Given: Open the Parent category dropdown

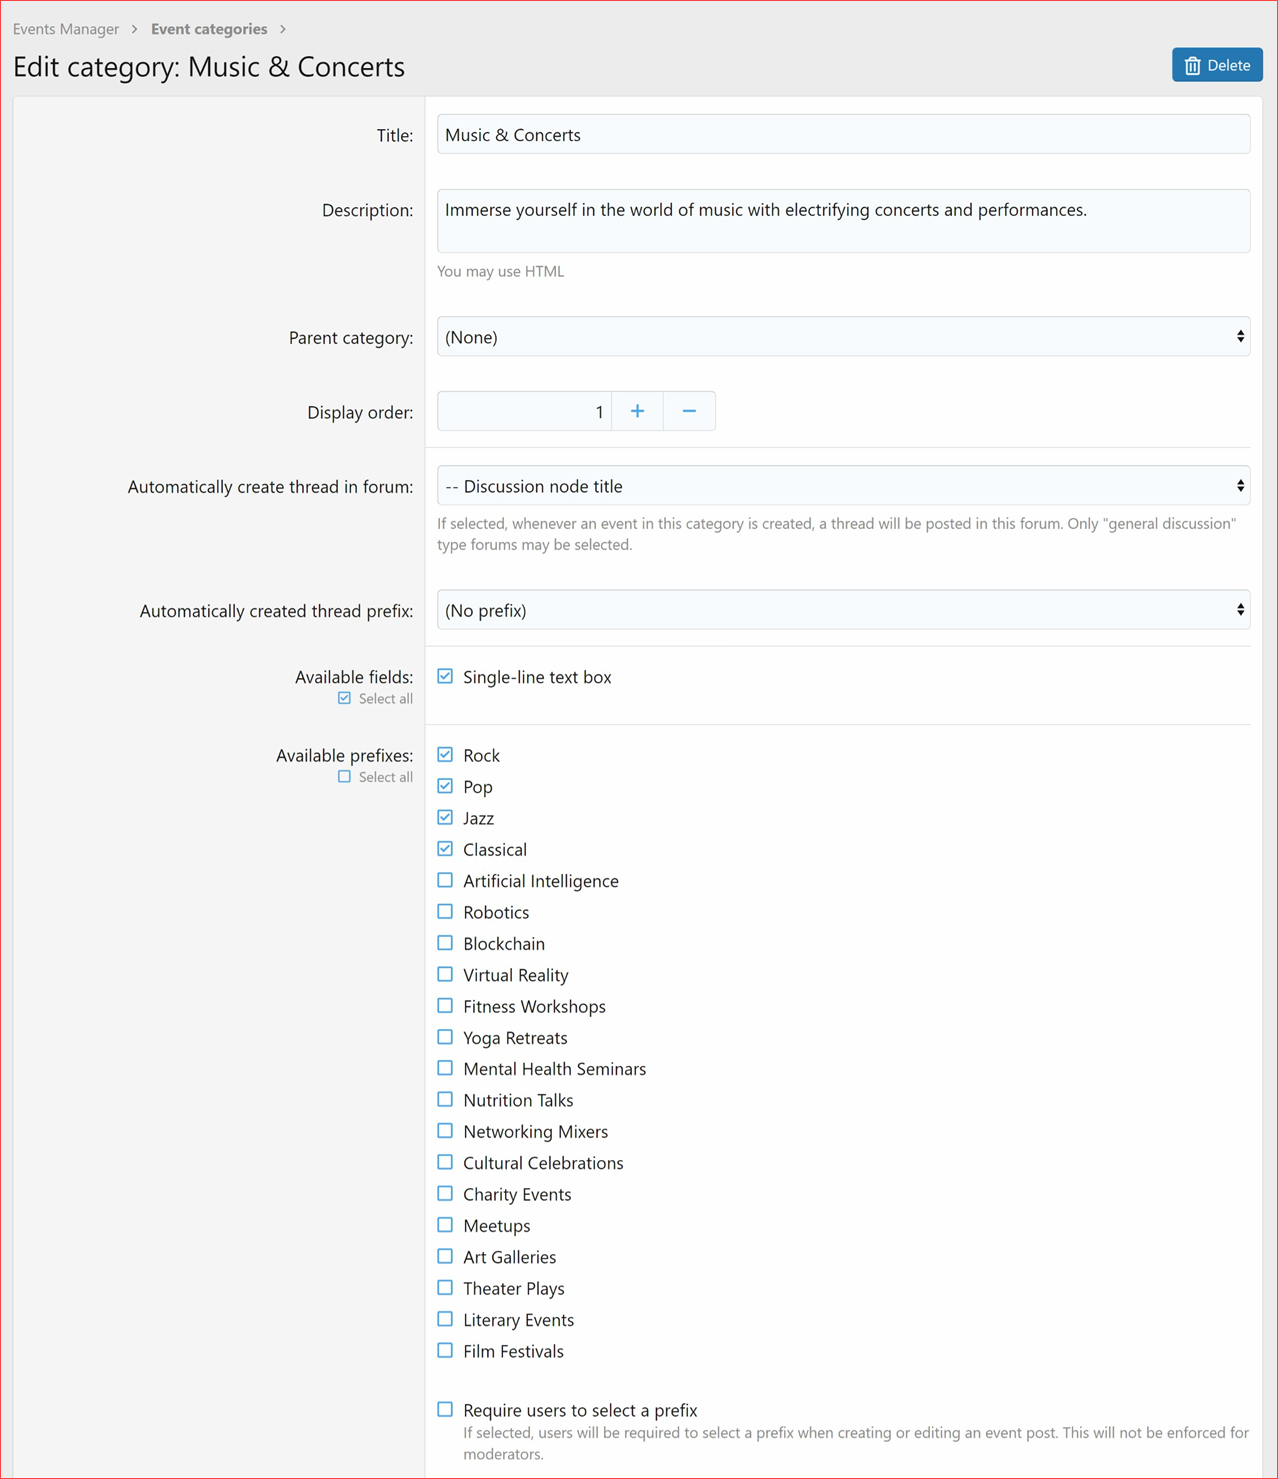Looking at the screenshot, I should tap(842, 336).
